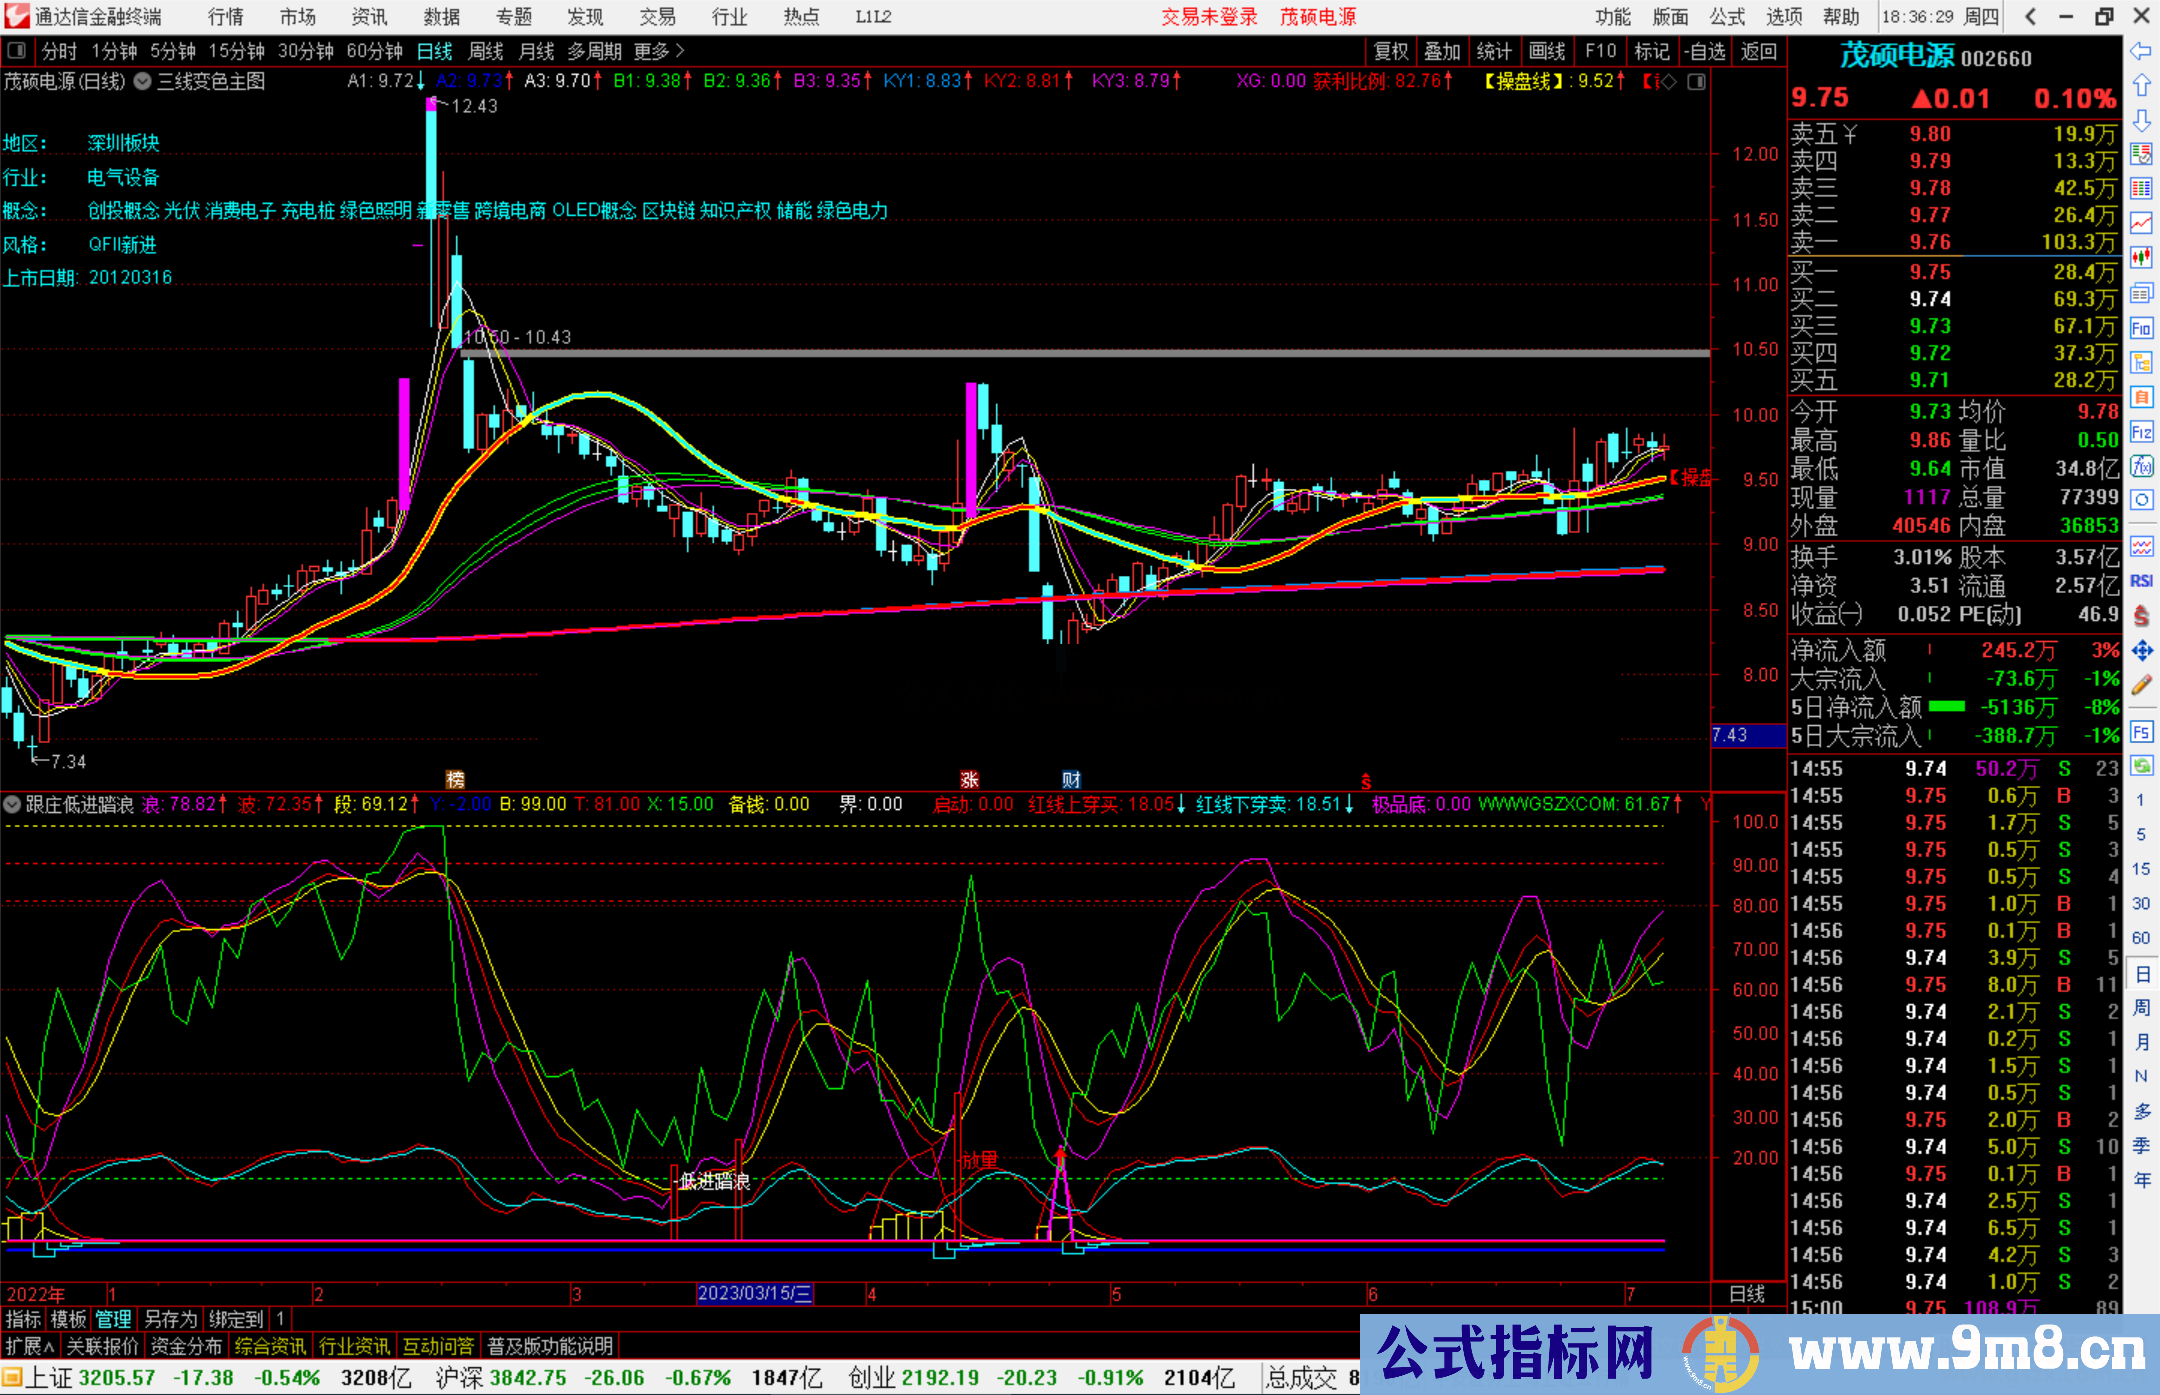Click the 7.43 price marker on the axis
This screenshot has width=2160, height=1395.
tap(1746, 735)
